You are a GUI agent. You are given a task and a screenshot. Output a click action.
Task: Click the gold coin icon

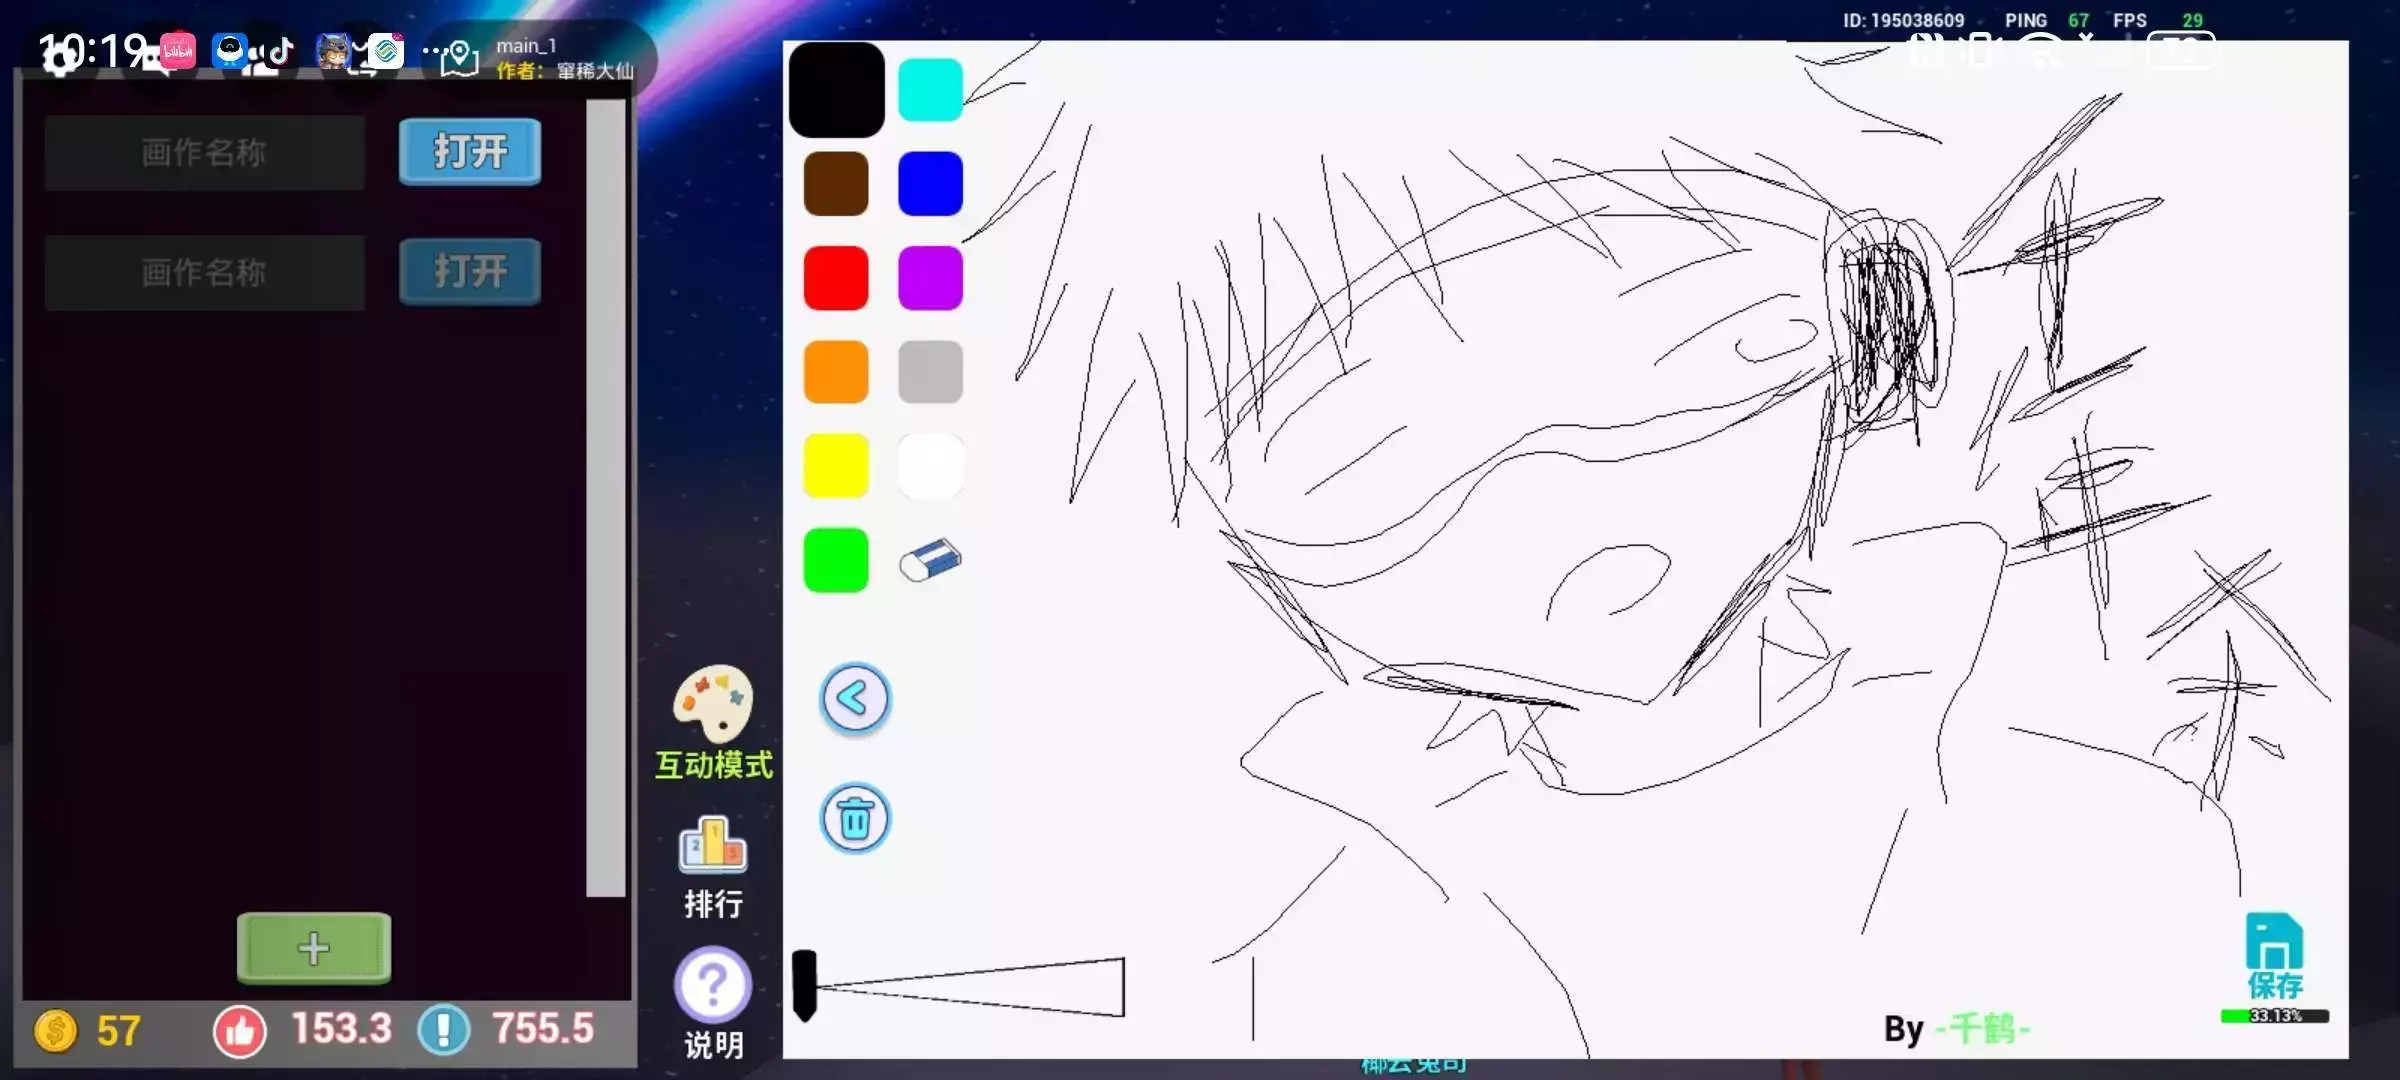pos(56,1031)
